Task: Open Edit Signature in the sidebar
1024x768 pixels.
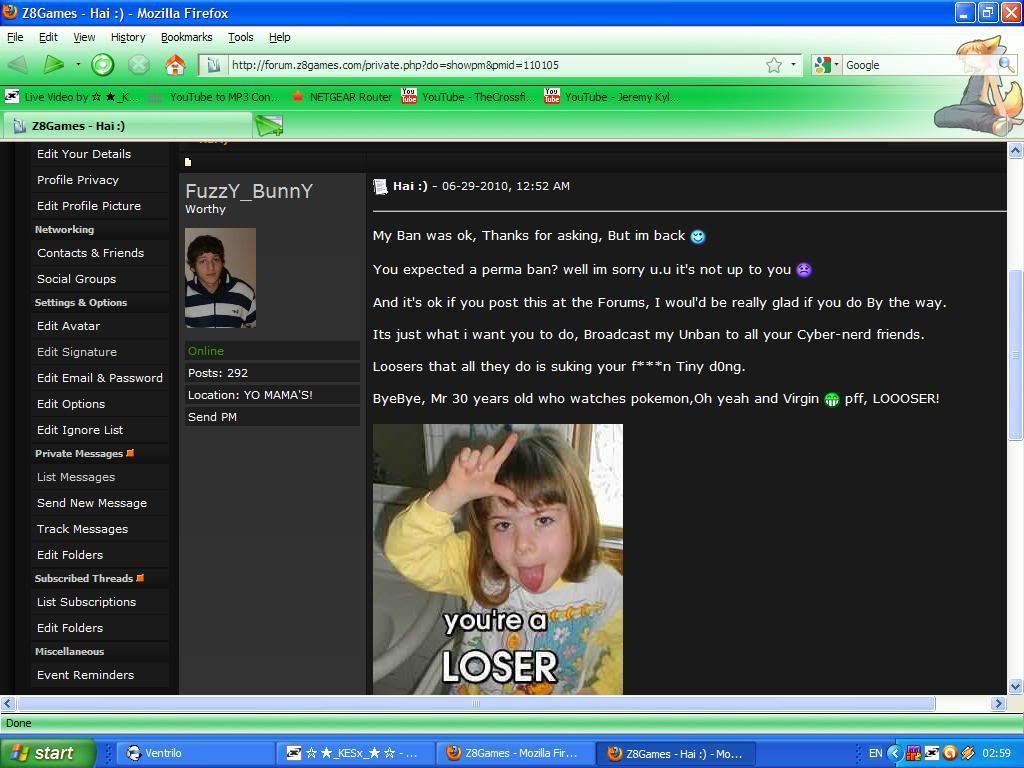Action: point(77,352)
